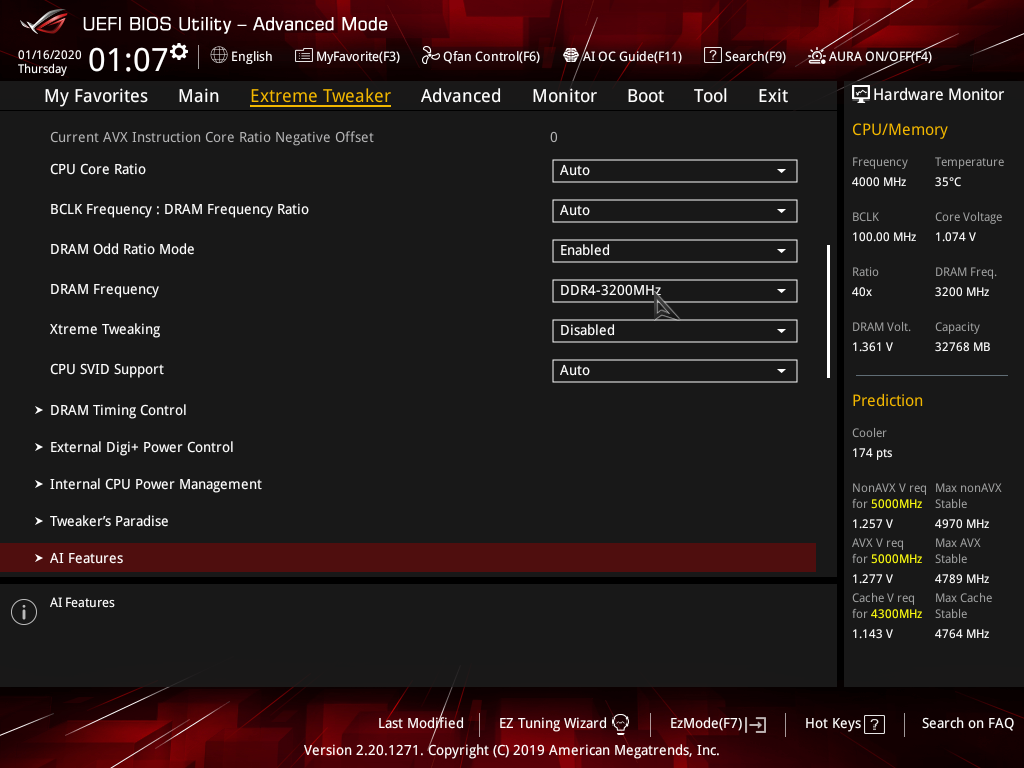Click the 1.361 V DRAM voltage value

[x=872, y=347]
